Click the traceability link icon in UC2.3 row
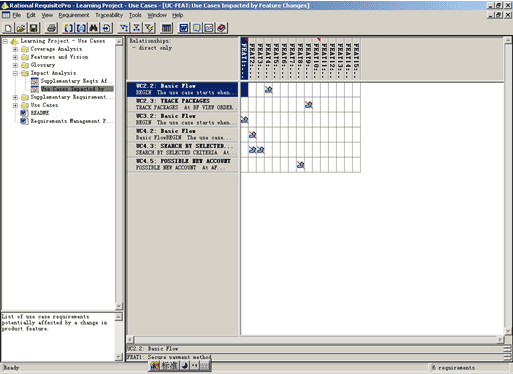 coord(309,105)
